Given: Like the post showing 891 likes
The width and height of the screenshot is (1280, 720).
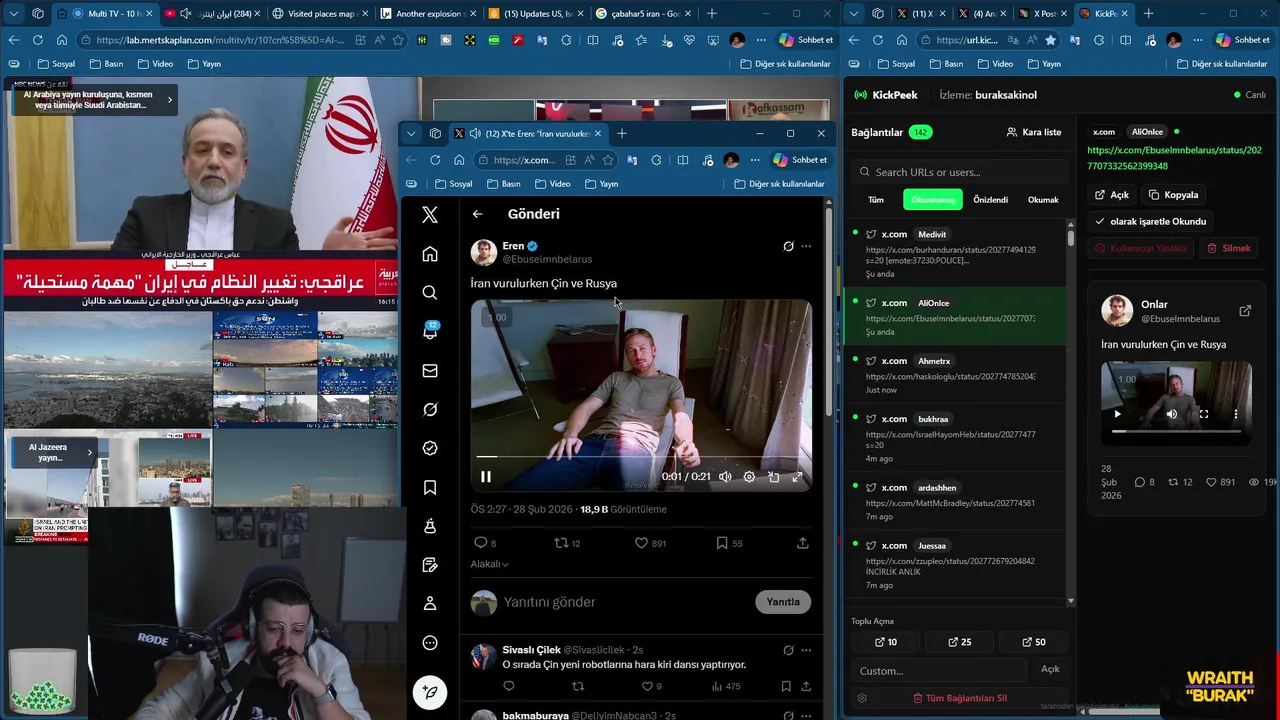Looking at the screenshot, I should point(641,543).
